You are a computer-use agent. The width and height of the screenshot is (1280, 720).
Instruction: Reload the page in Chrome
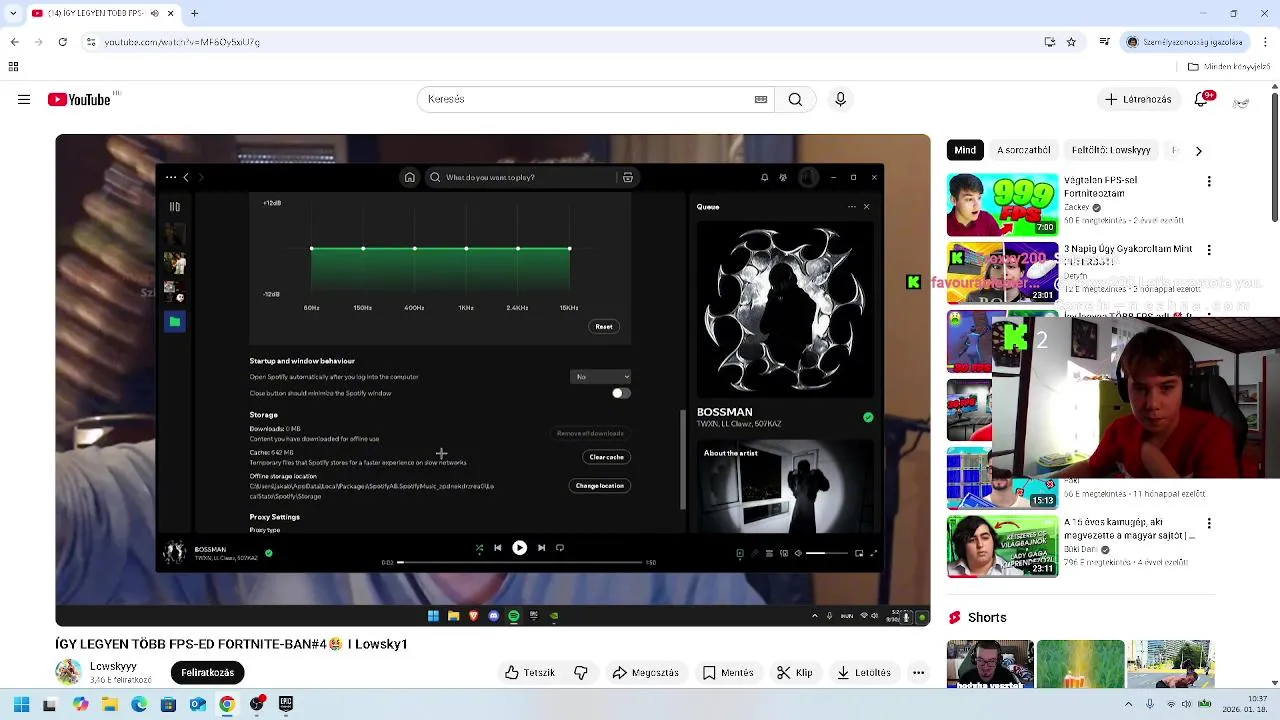coord(62,42)
